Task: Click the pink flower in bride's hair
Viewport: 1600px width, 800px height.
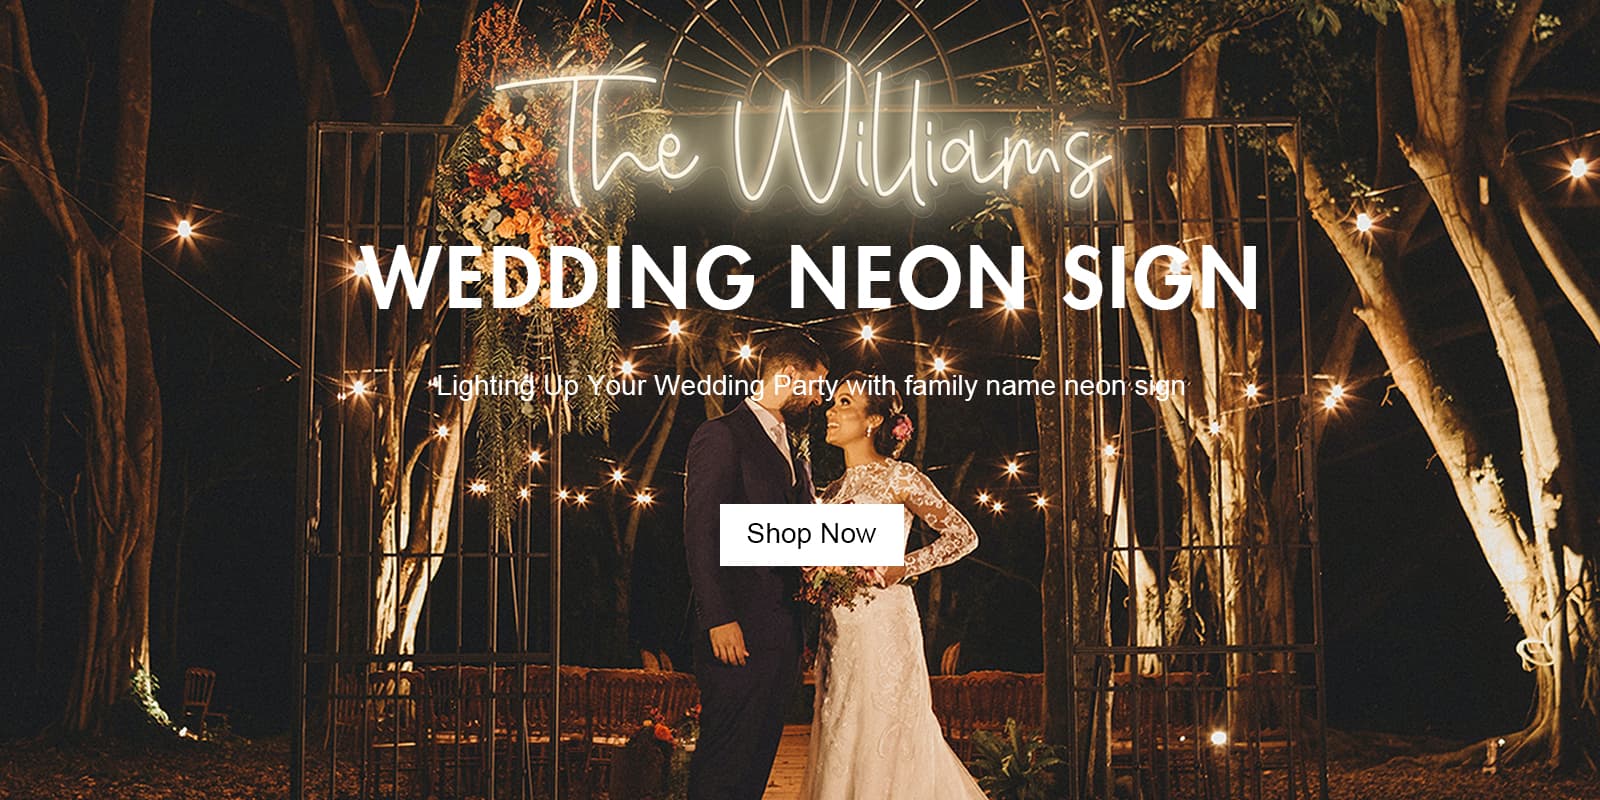Action: coord(902,429)
